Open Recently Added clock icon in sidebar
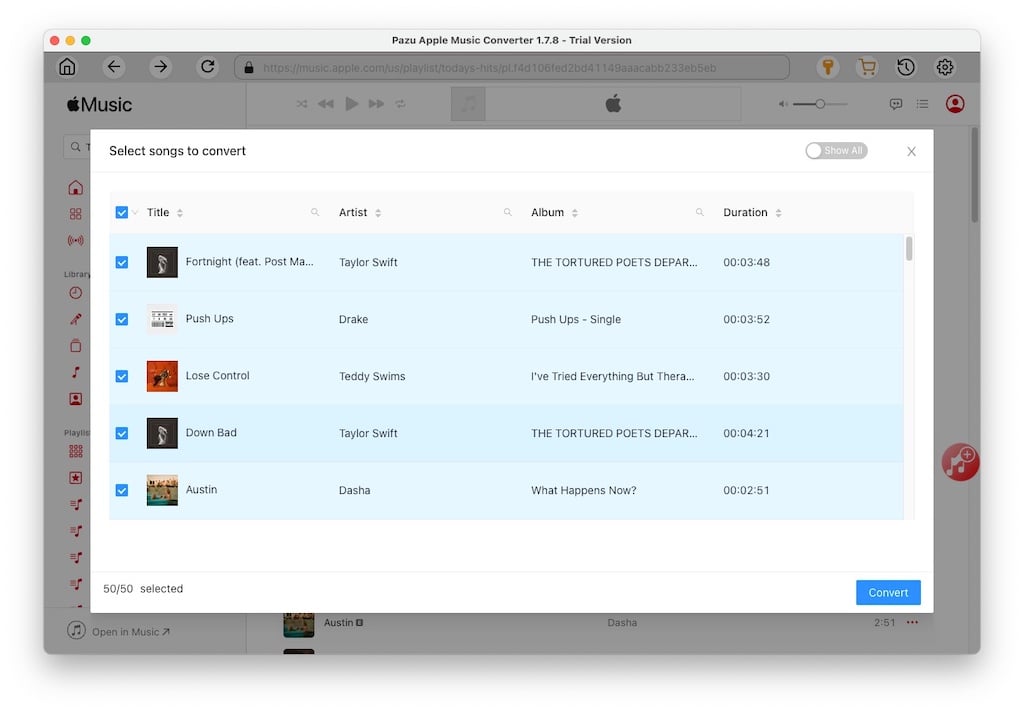The height and width of the screenshot is (712, 1024). point(76,293)
